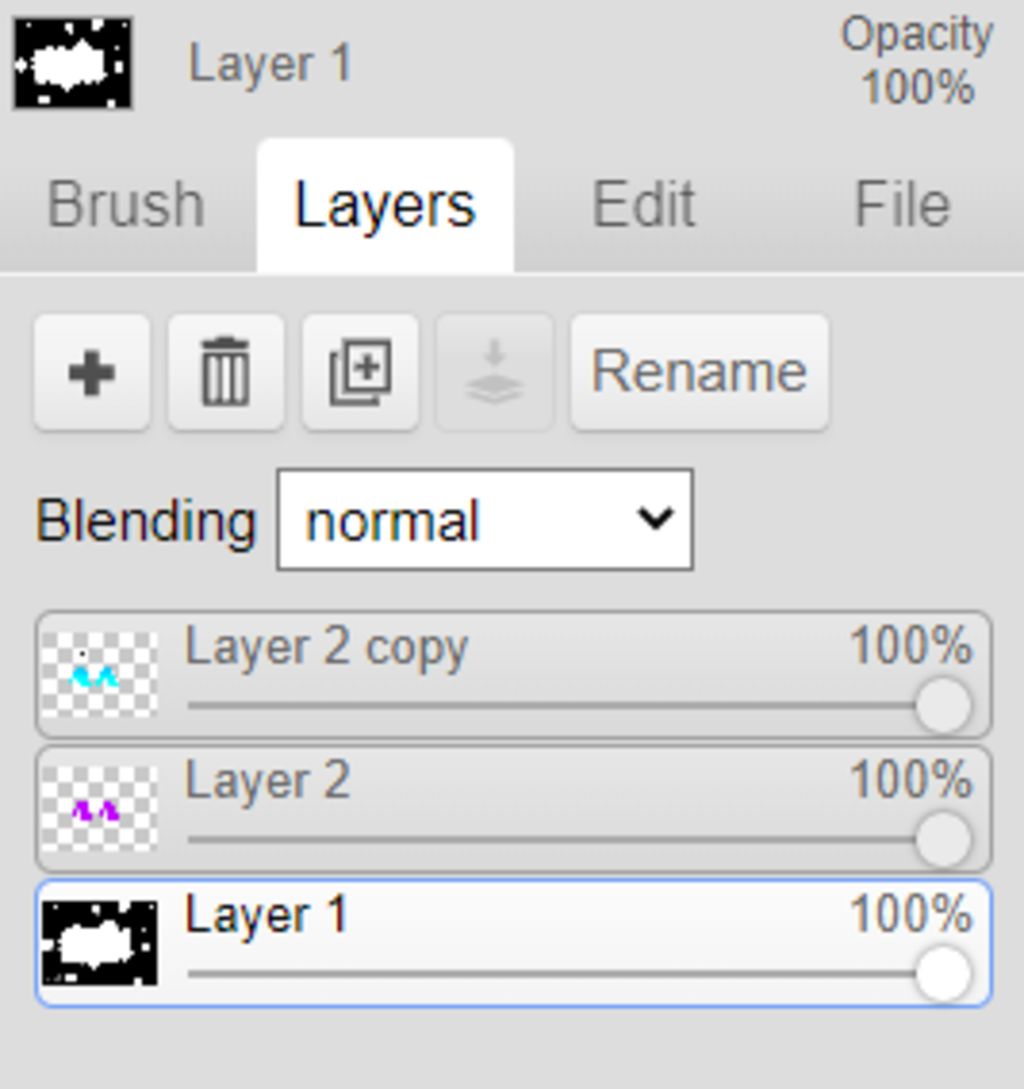Select the Layer 2 copy row name
This screenshot has width=1024, height=1089.
[327, 649]
